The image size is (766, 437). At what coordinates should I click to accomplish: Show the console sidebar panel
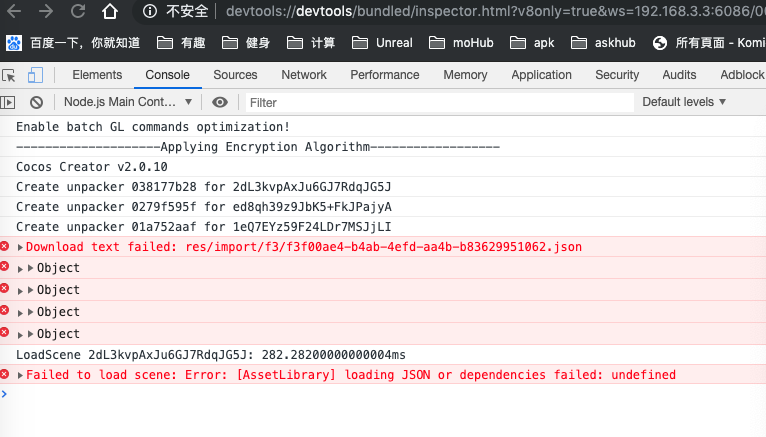(x=9, y=102)
